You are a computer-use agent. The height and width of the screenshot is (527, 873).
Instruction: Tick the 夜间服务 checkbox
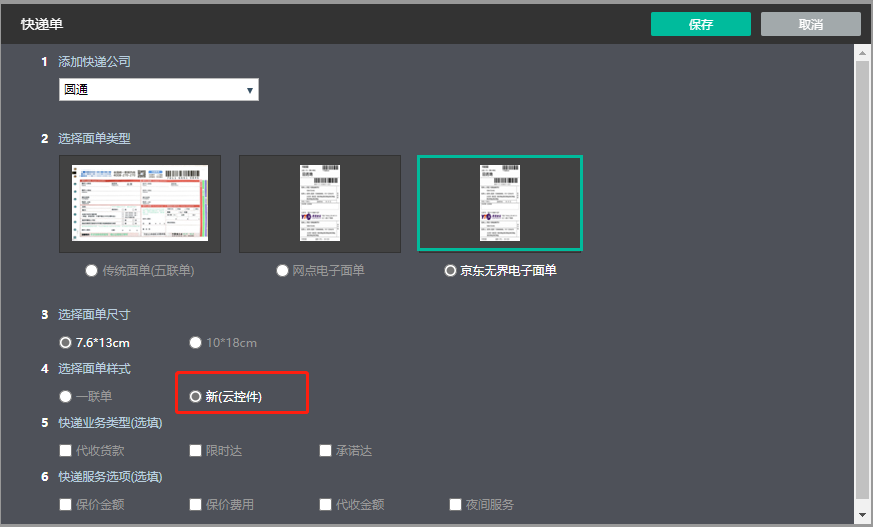click(455, 504)
